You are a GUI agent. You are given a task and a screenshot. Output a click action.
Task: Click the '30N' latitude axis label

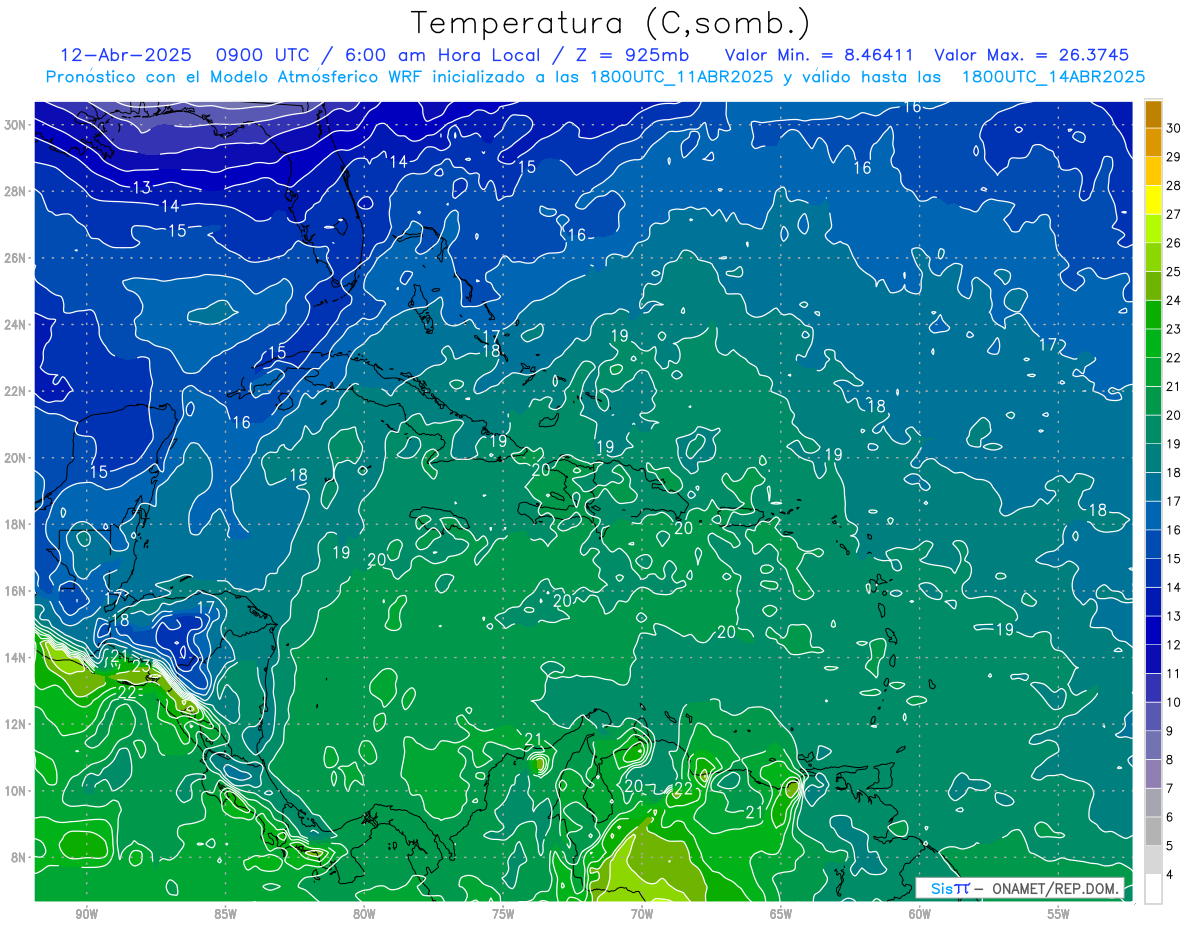pos(16,125)
